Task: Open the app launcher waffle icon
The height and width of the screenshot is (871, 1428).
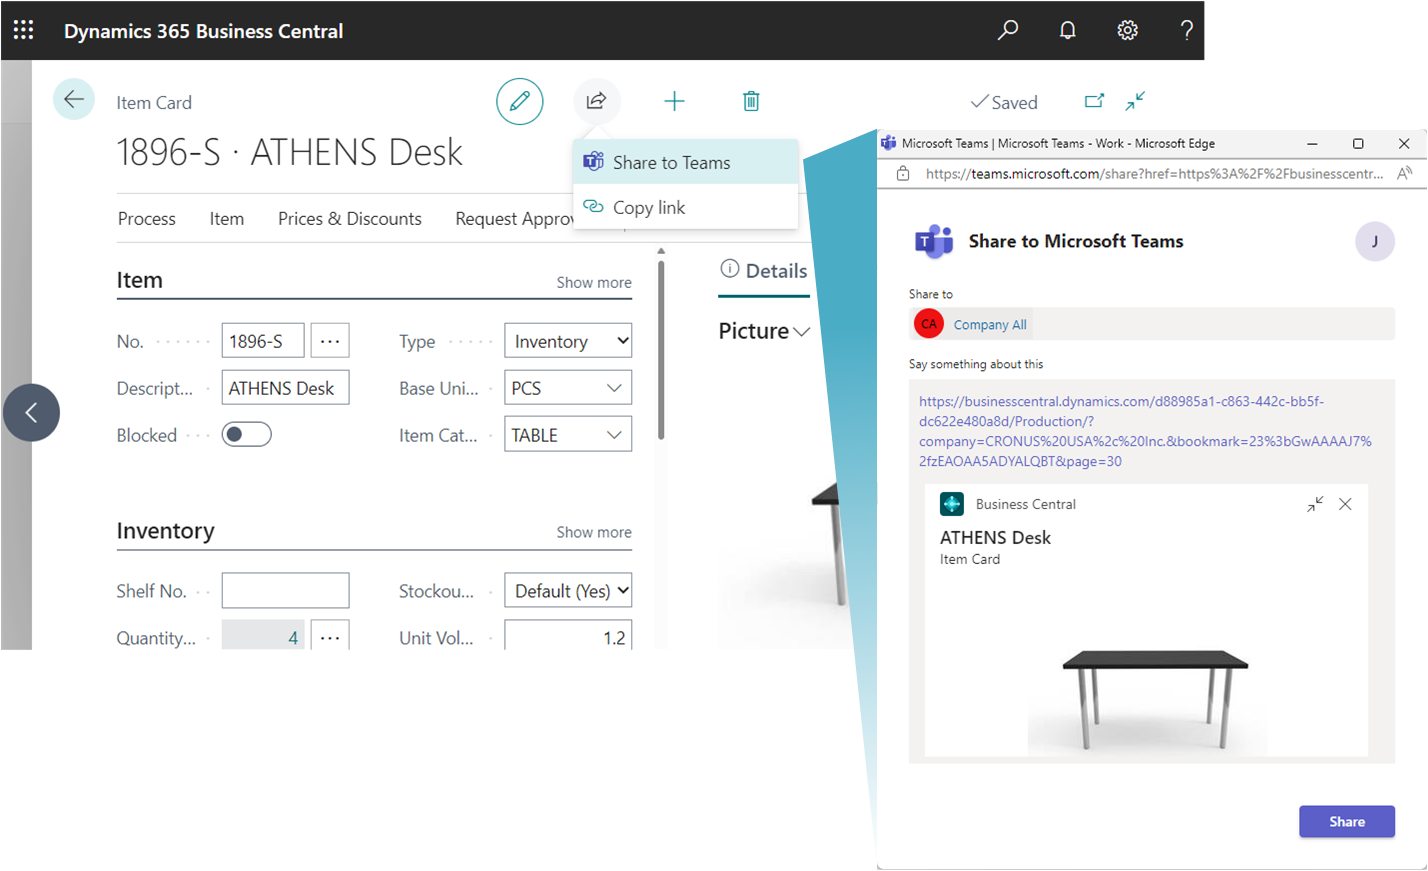Action: pyautogui.click(x=22, y=29)
